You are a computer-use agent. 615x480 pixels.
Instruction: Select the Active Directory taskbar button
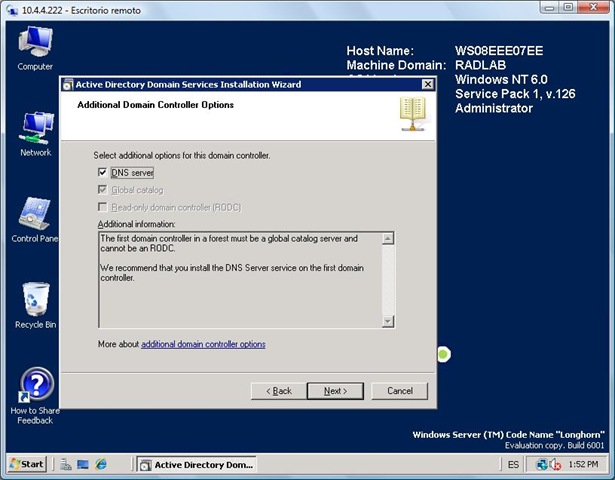pyautogui.click(x=197, y=465)
